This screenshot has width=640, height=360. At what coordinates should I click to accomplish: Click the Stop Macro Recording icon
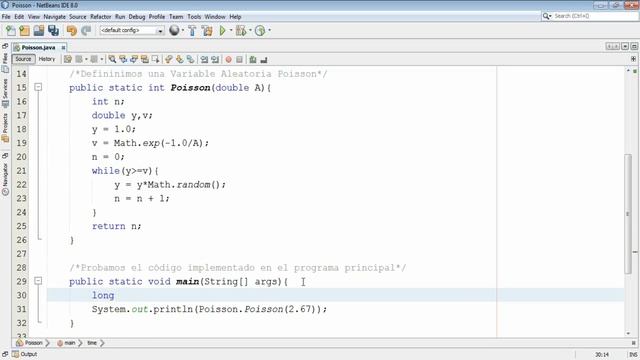coord(239,60)
